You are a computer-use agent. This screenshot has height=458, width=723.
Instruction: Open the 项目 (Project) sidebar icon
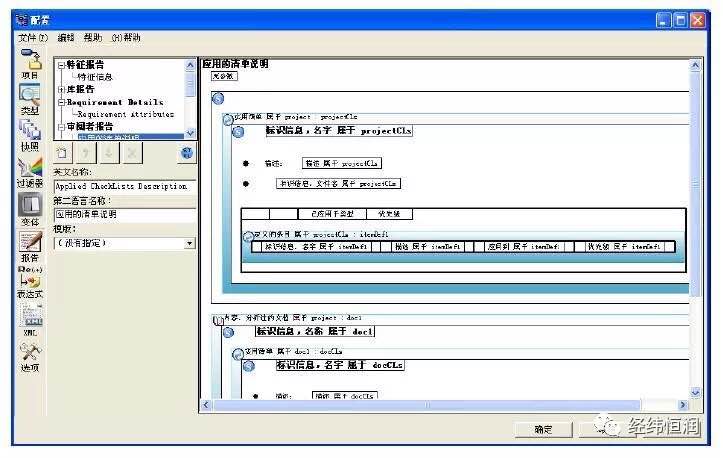pyautogui.click(x=30, y=59)
